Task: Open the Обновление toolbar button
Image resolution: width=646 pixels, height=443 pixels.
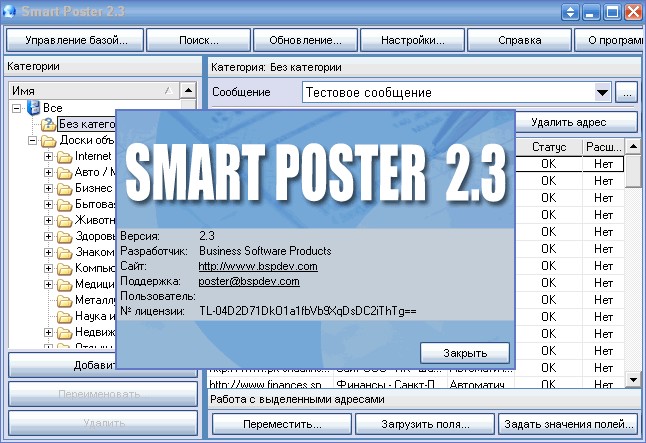Action: click(x=305, y=40)
